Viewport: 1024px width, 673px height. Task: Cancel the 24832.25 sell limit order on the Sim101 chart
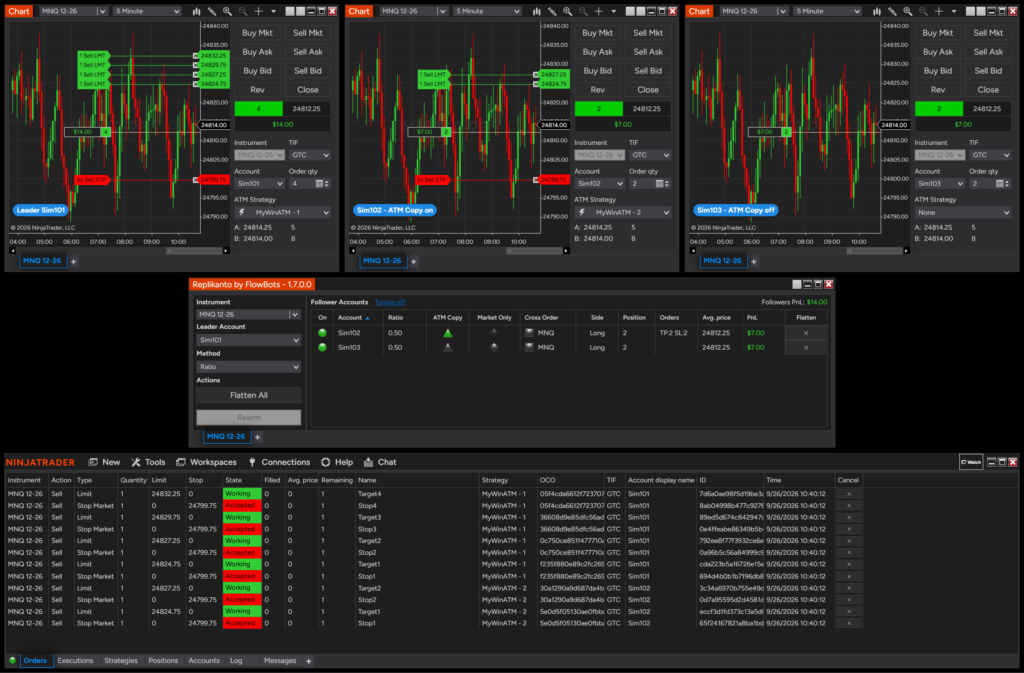196,55
